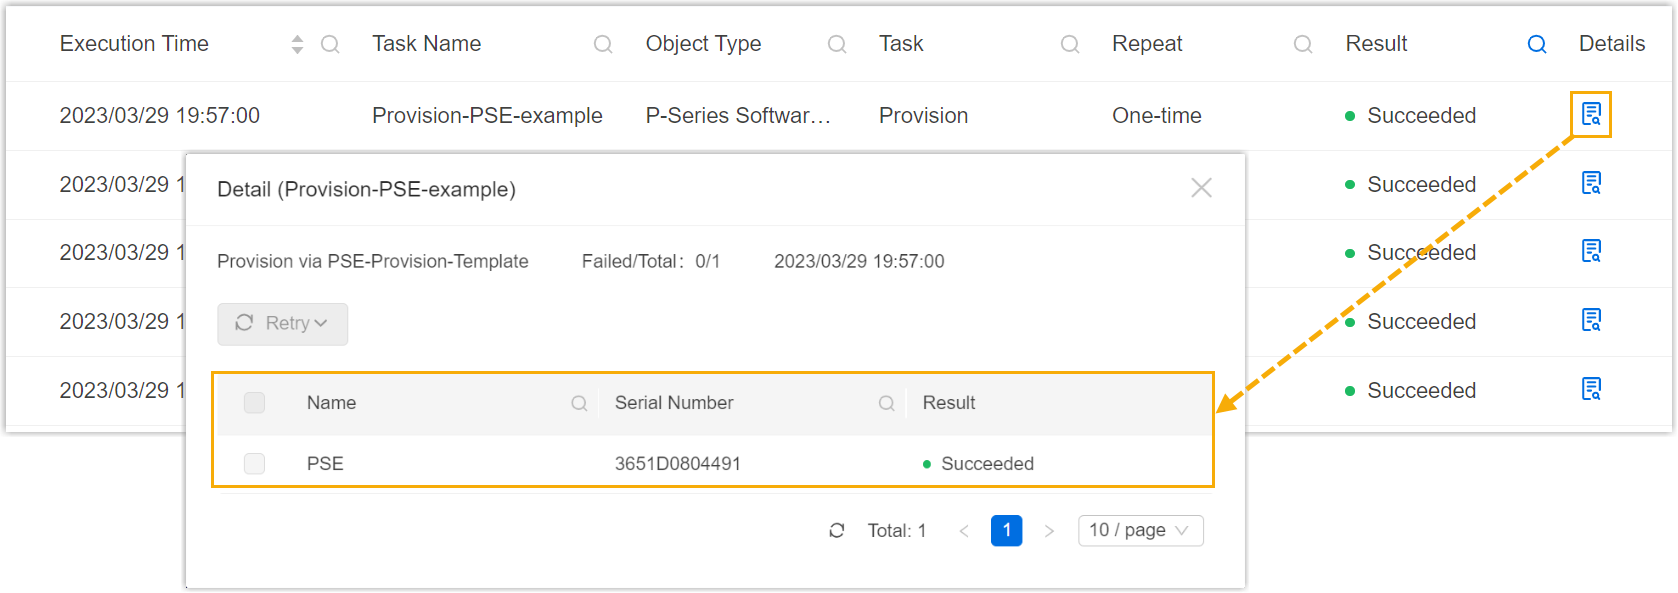Image resolution: width=1678 pixels, height=593 pixels.
Task: Click the previous page arrow
Action: (964, 531)
